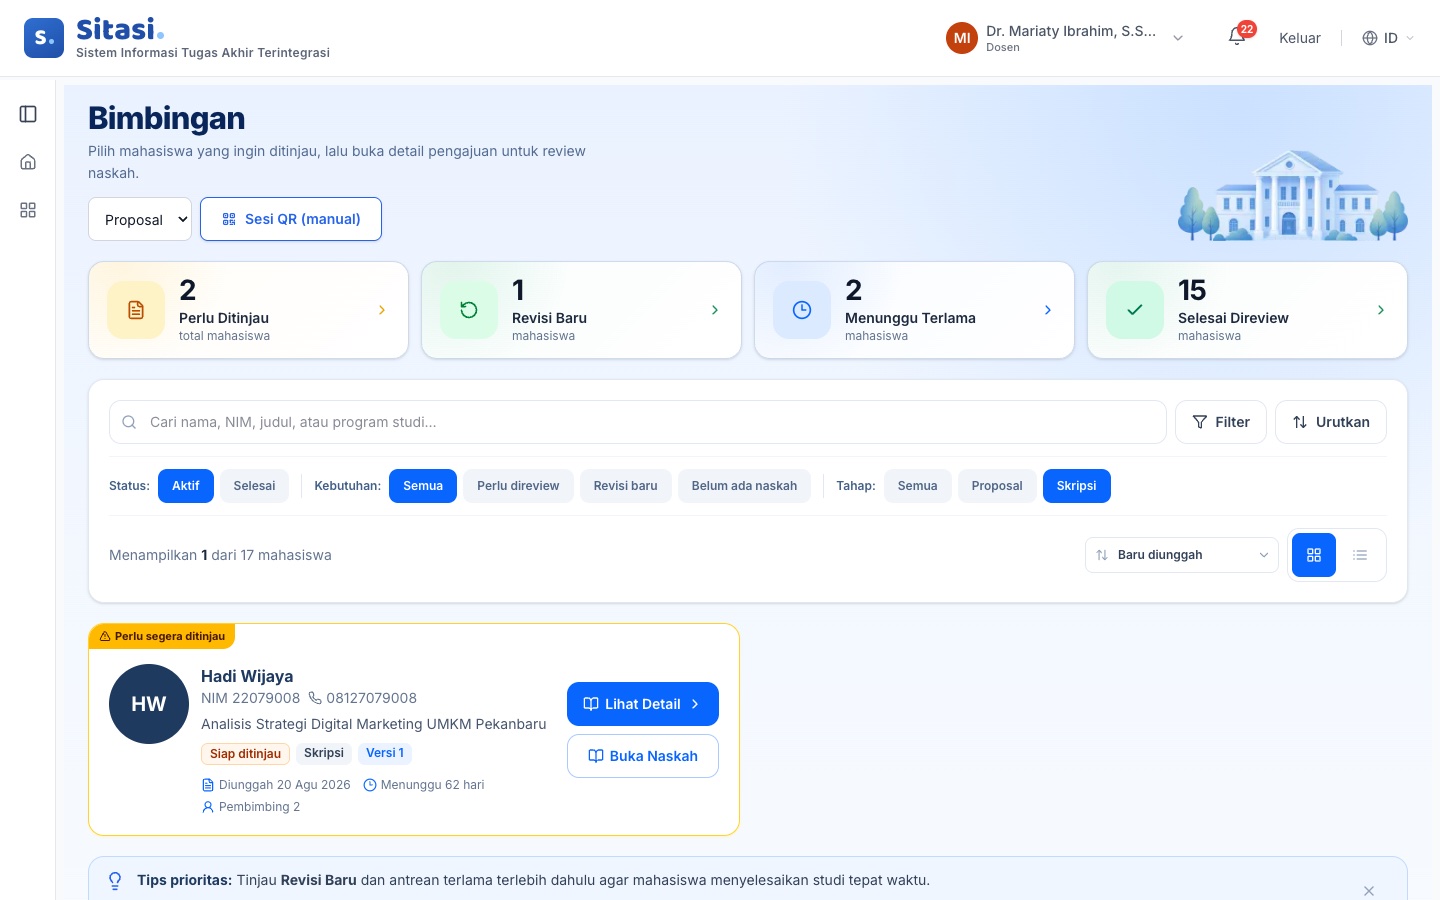1440x900 pixels.
Task: Click the phone icon beside 08127079008
Action: coord(315,698)
